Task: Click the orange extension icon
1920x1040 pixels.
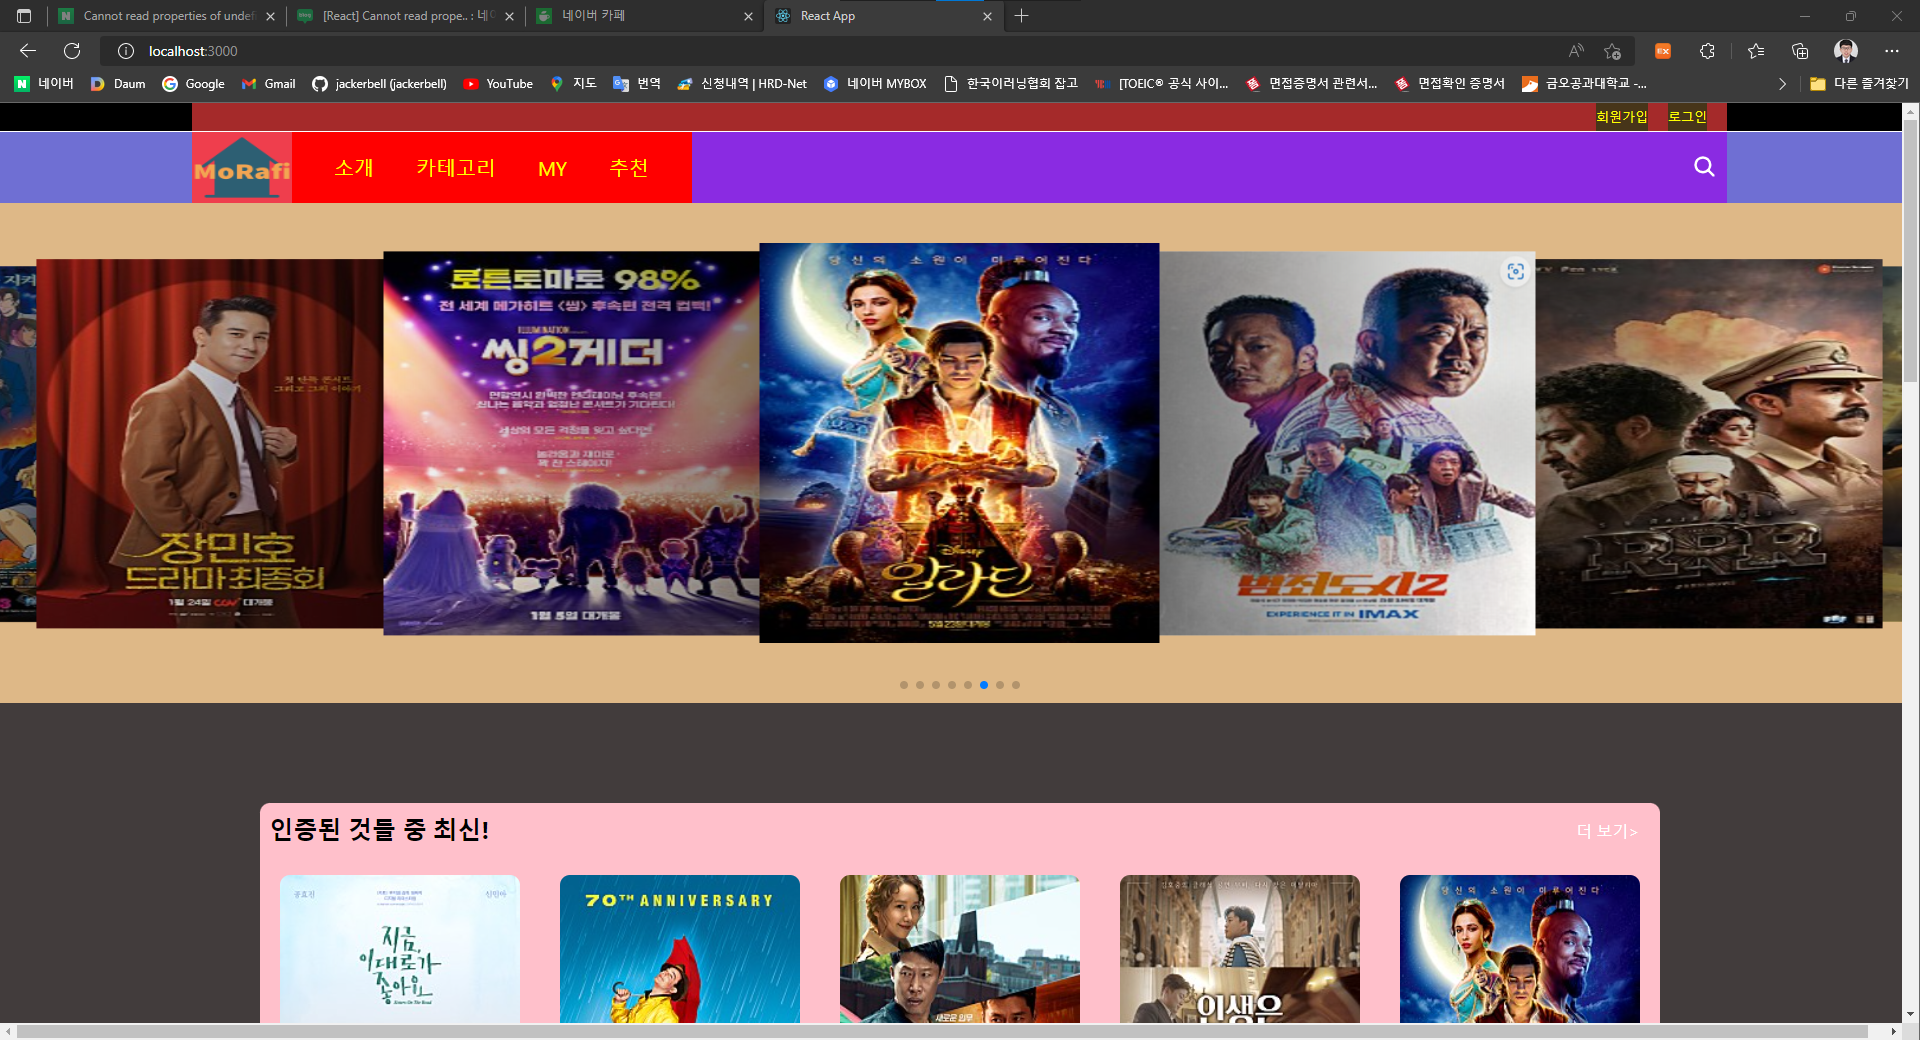Action: click(1663, 51)
